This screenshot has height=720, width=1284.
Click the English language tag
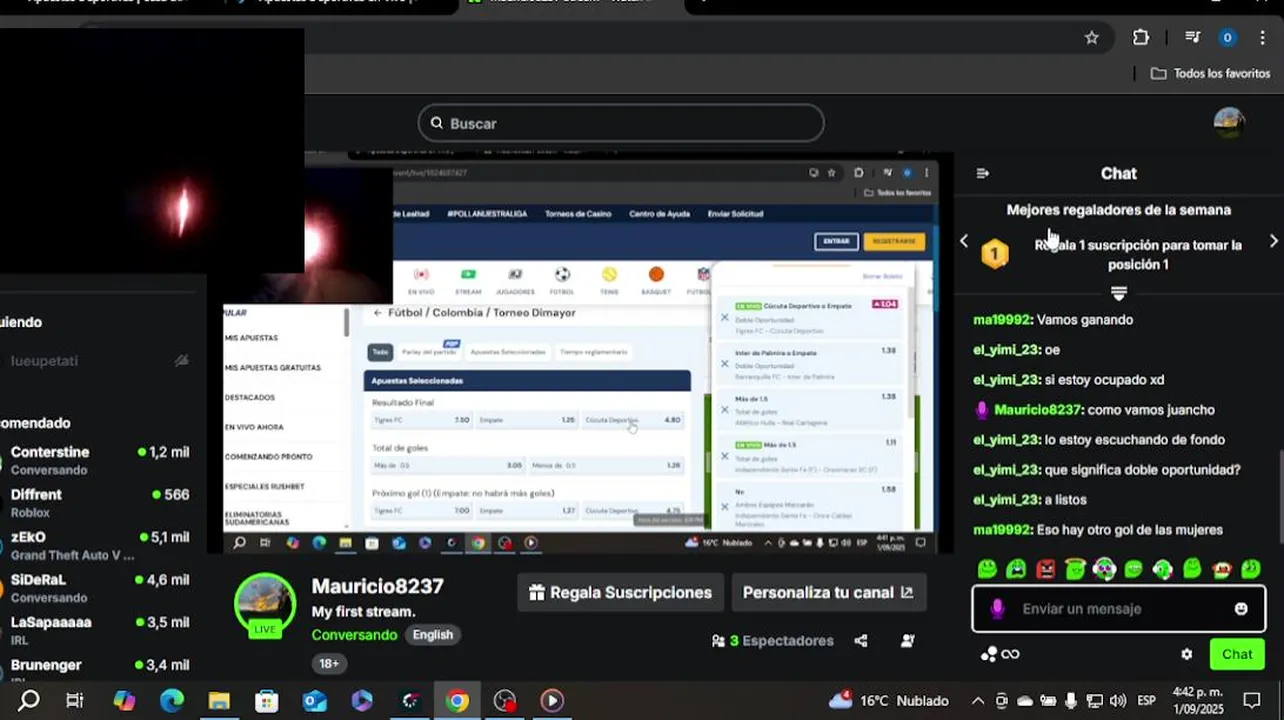point(433,635)
